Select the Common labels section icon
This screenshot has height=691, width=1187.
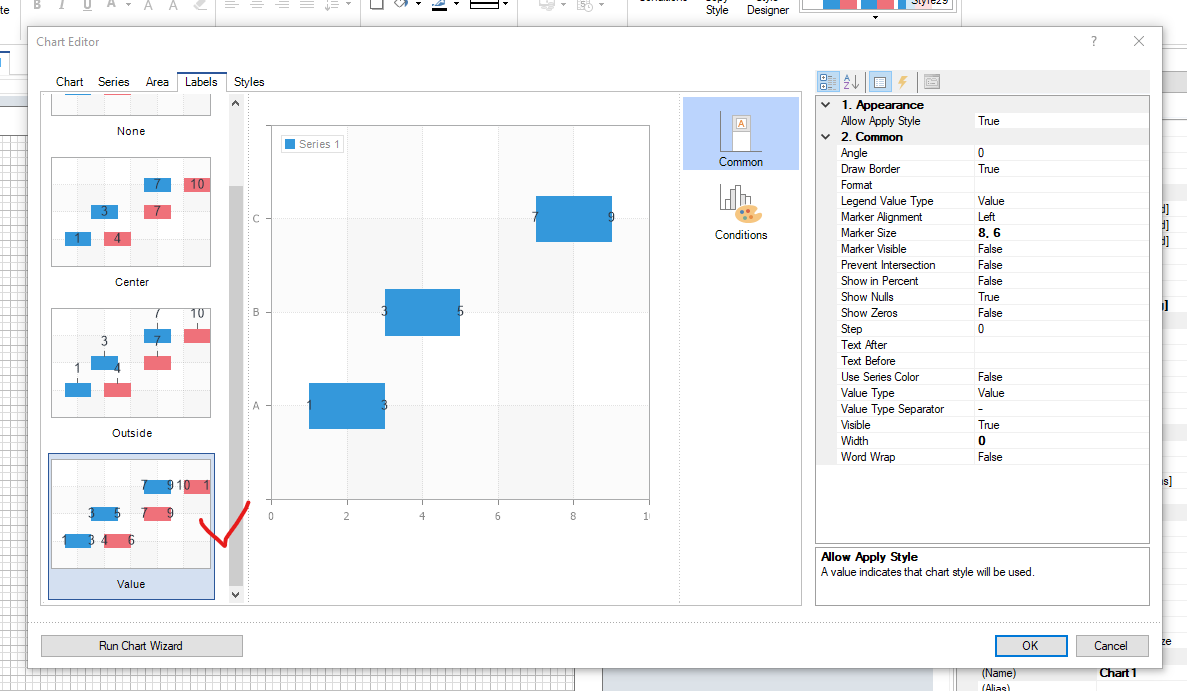click(740, 134)
